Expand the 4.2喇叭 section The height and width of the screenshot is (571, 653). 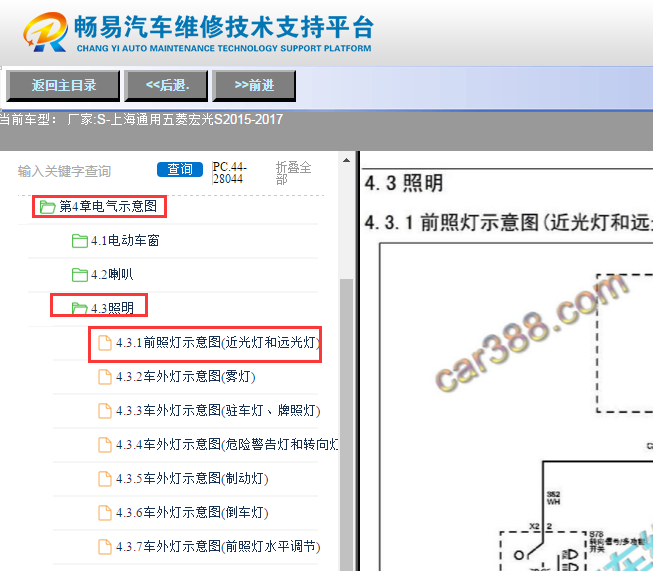112,274
